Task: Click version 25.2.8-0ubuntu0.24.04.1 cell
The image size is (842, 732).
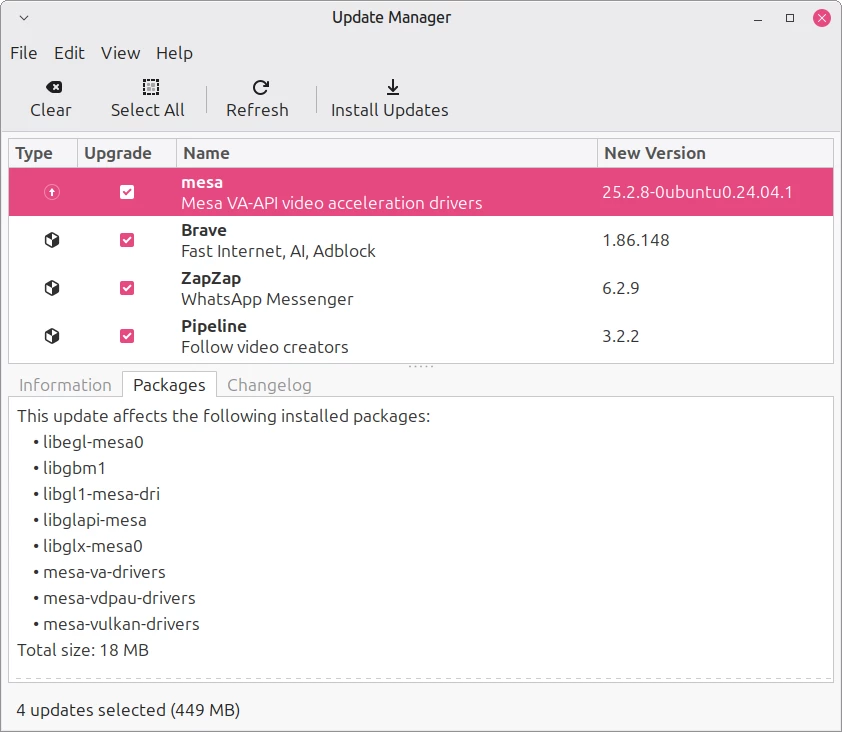Action: [697, 192]
